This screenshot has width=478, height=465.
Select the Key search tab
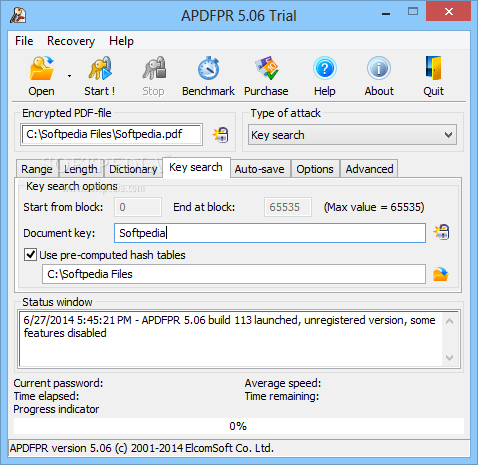click(x=196, y=167)
